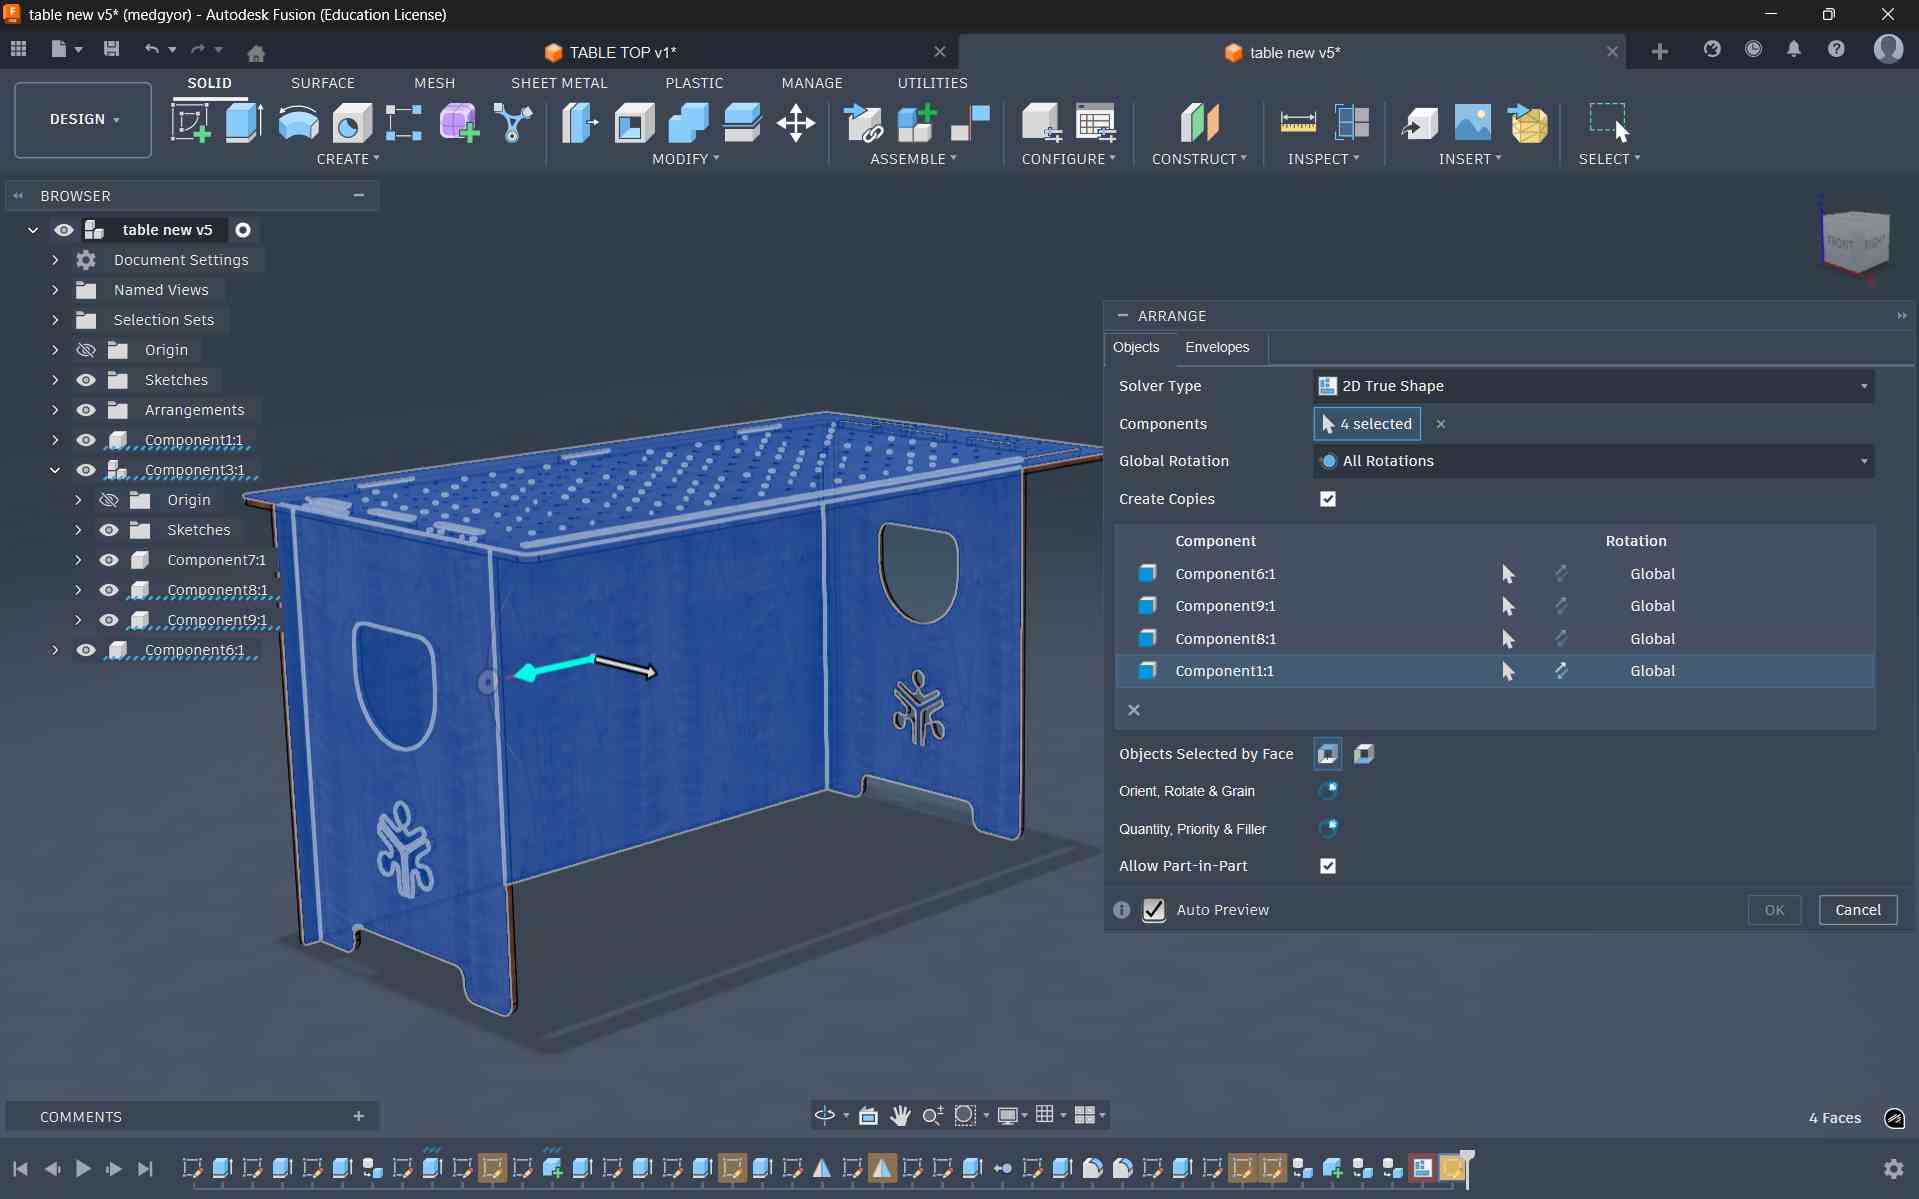Switch to the Envelopes tab

click(1216, 347)
